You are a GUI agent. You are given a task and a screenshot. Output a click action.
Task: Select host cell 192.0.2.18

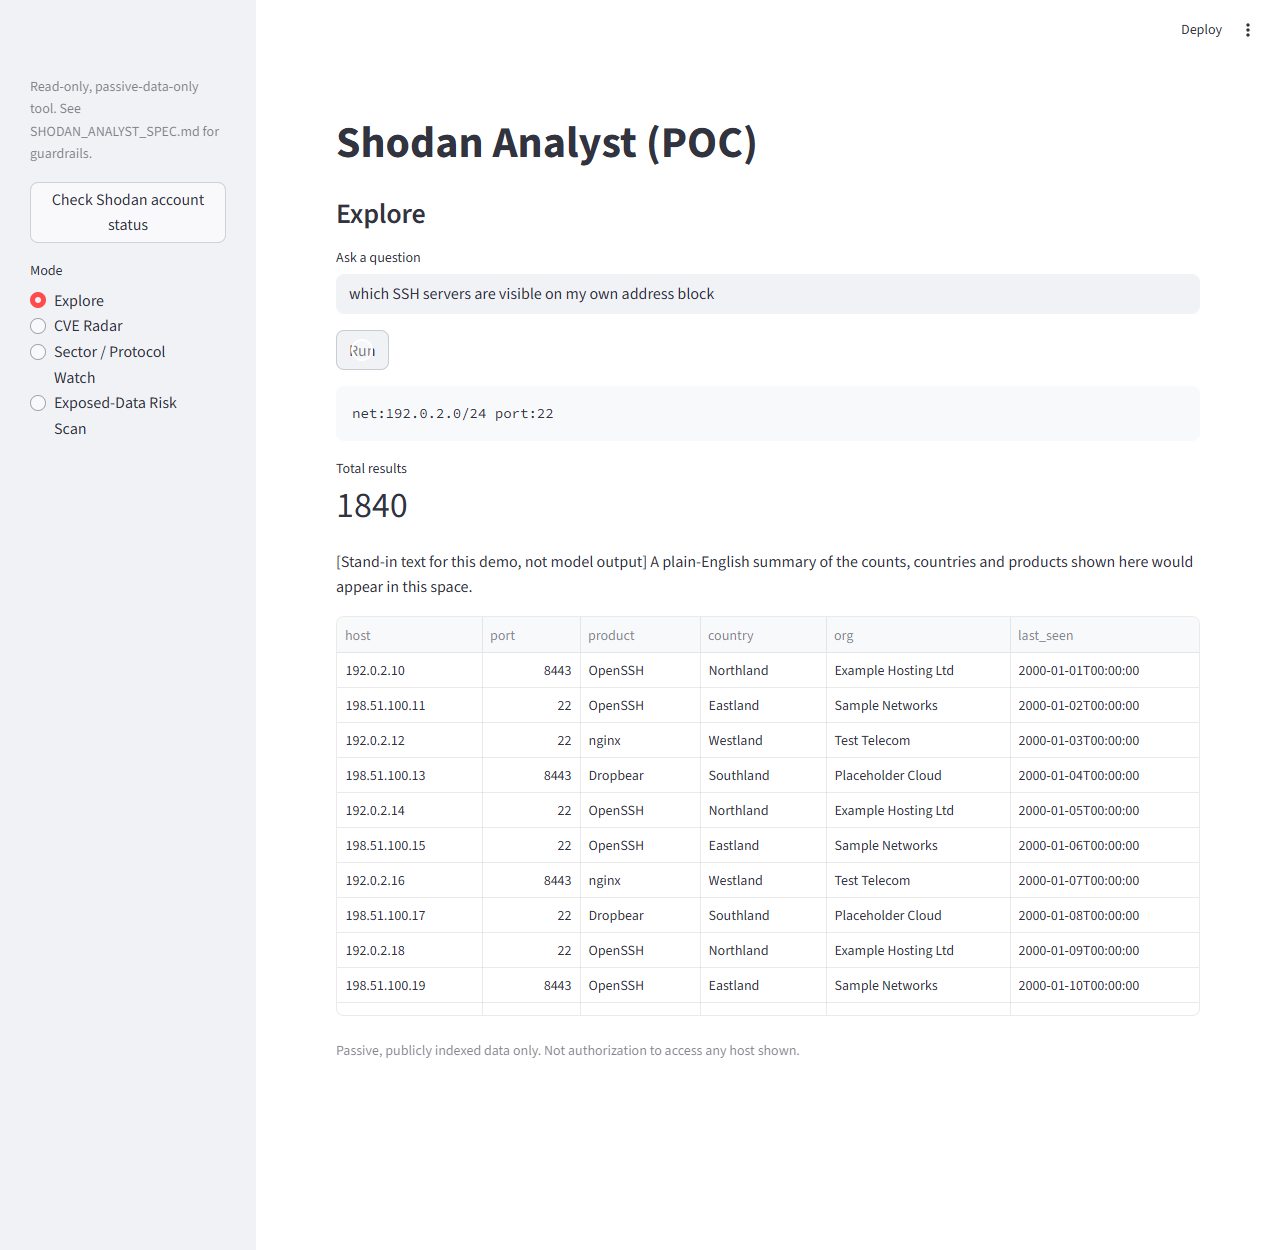click(409, 950)
